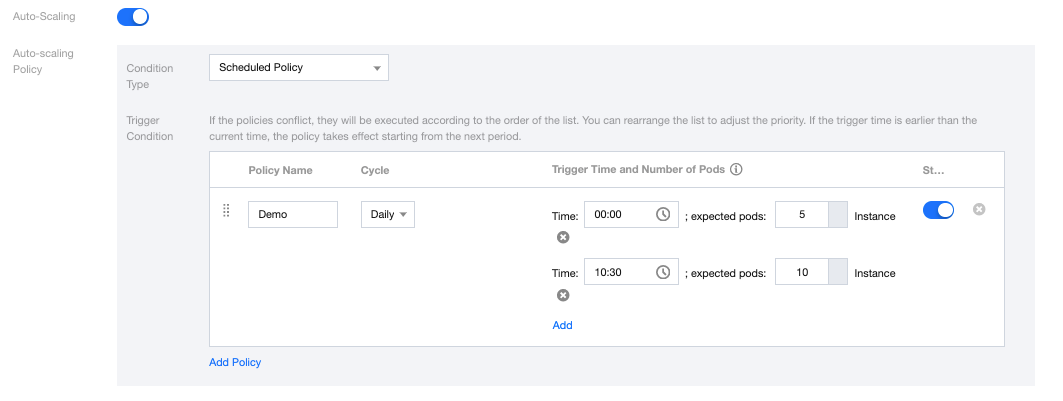
Task: Click the drag handle for Demo policy
Action: [226, 211]
